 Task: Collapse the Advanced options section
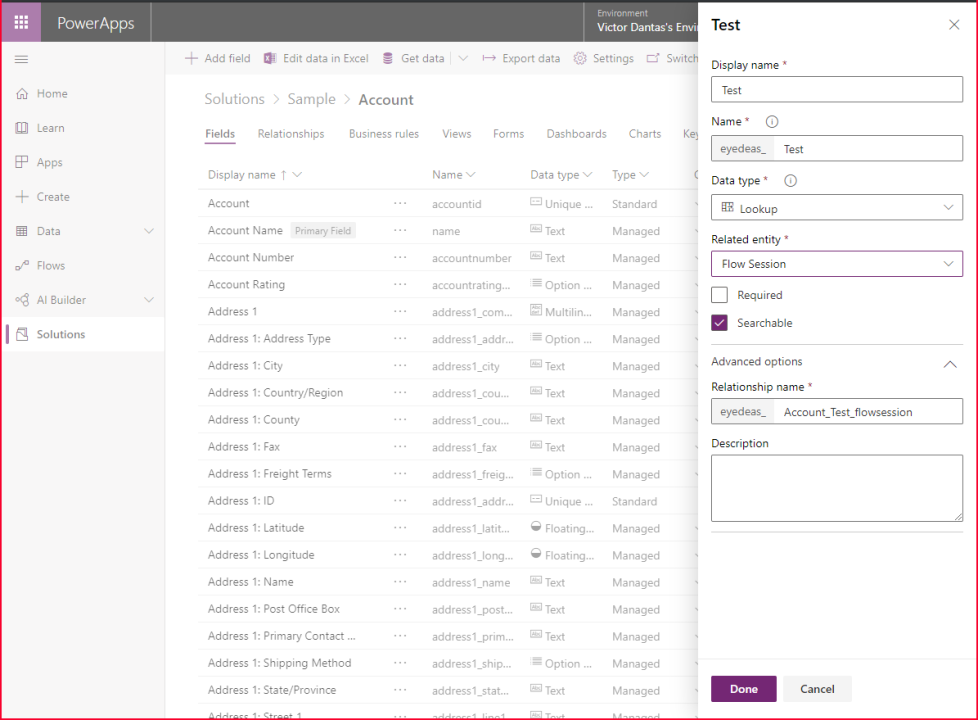coord(949,364)
